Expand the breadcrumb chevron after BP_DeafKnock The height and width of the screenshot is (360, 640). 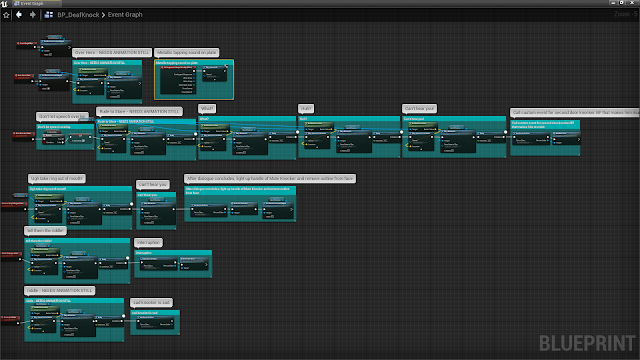point(103,15)
